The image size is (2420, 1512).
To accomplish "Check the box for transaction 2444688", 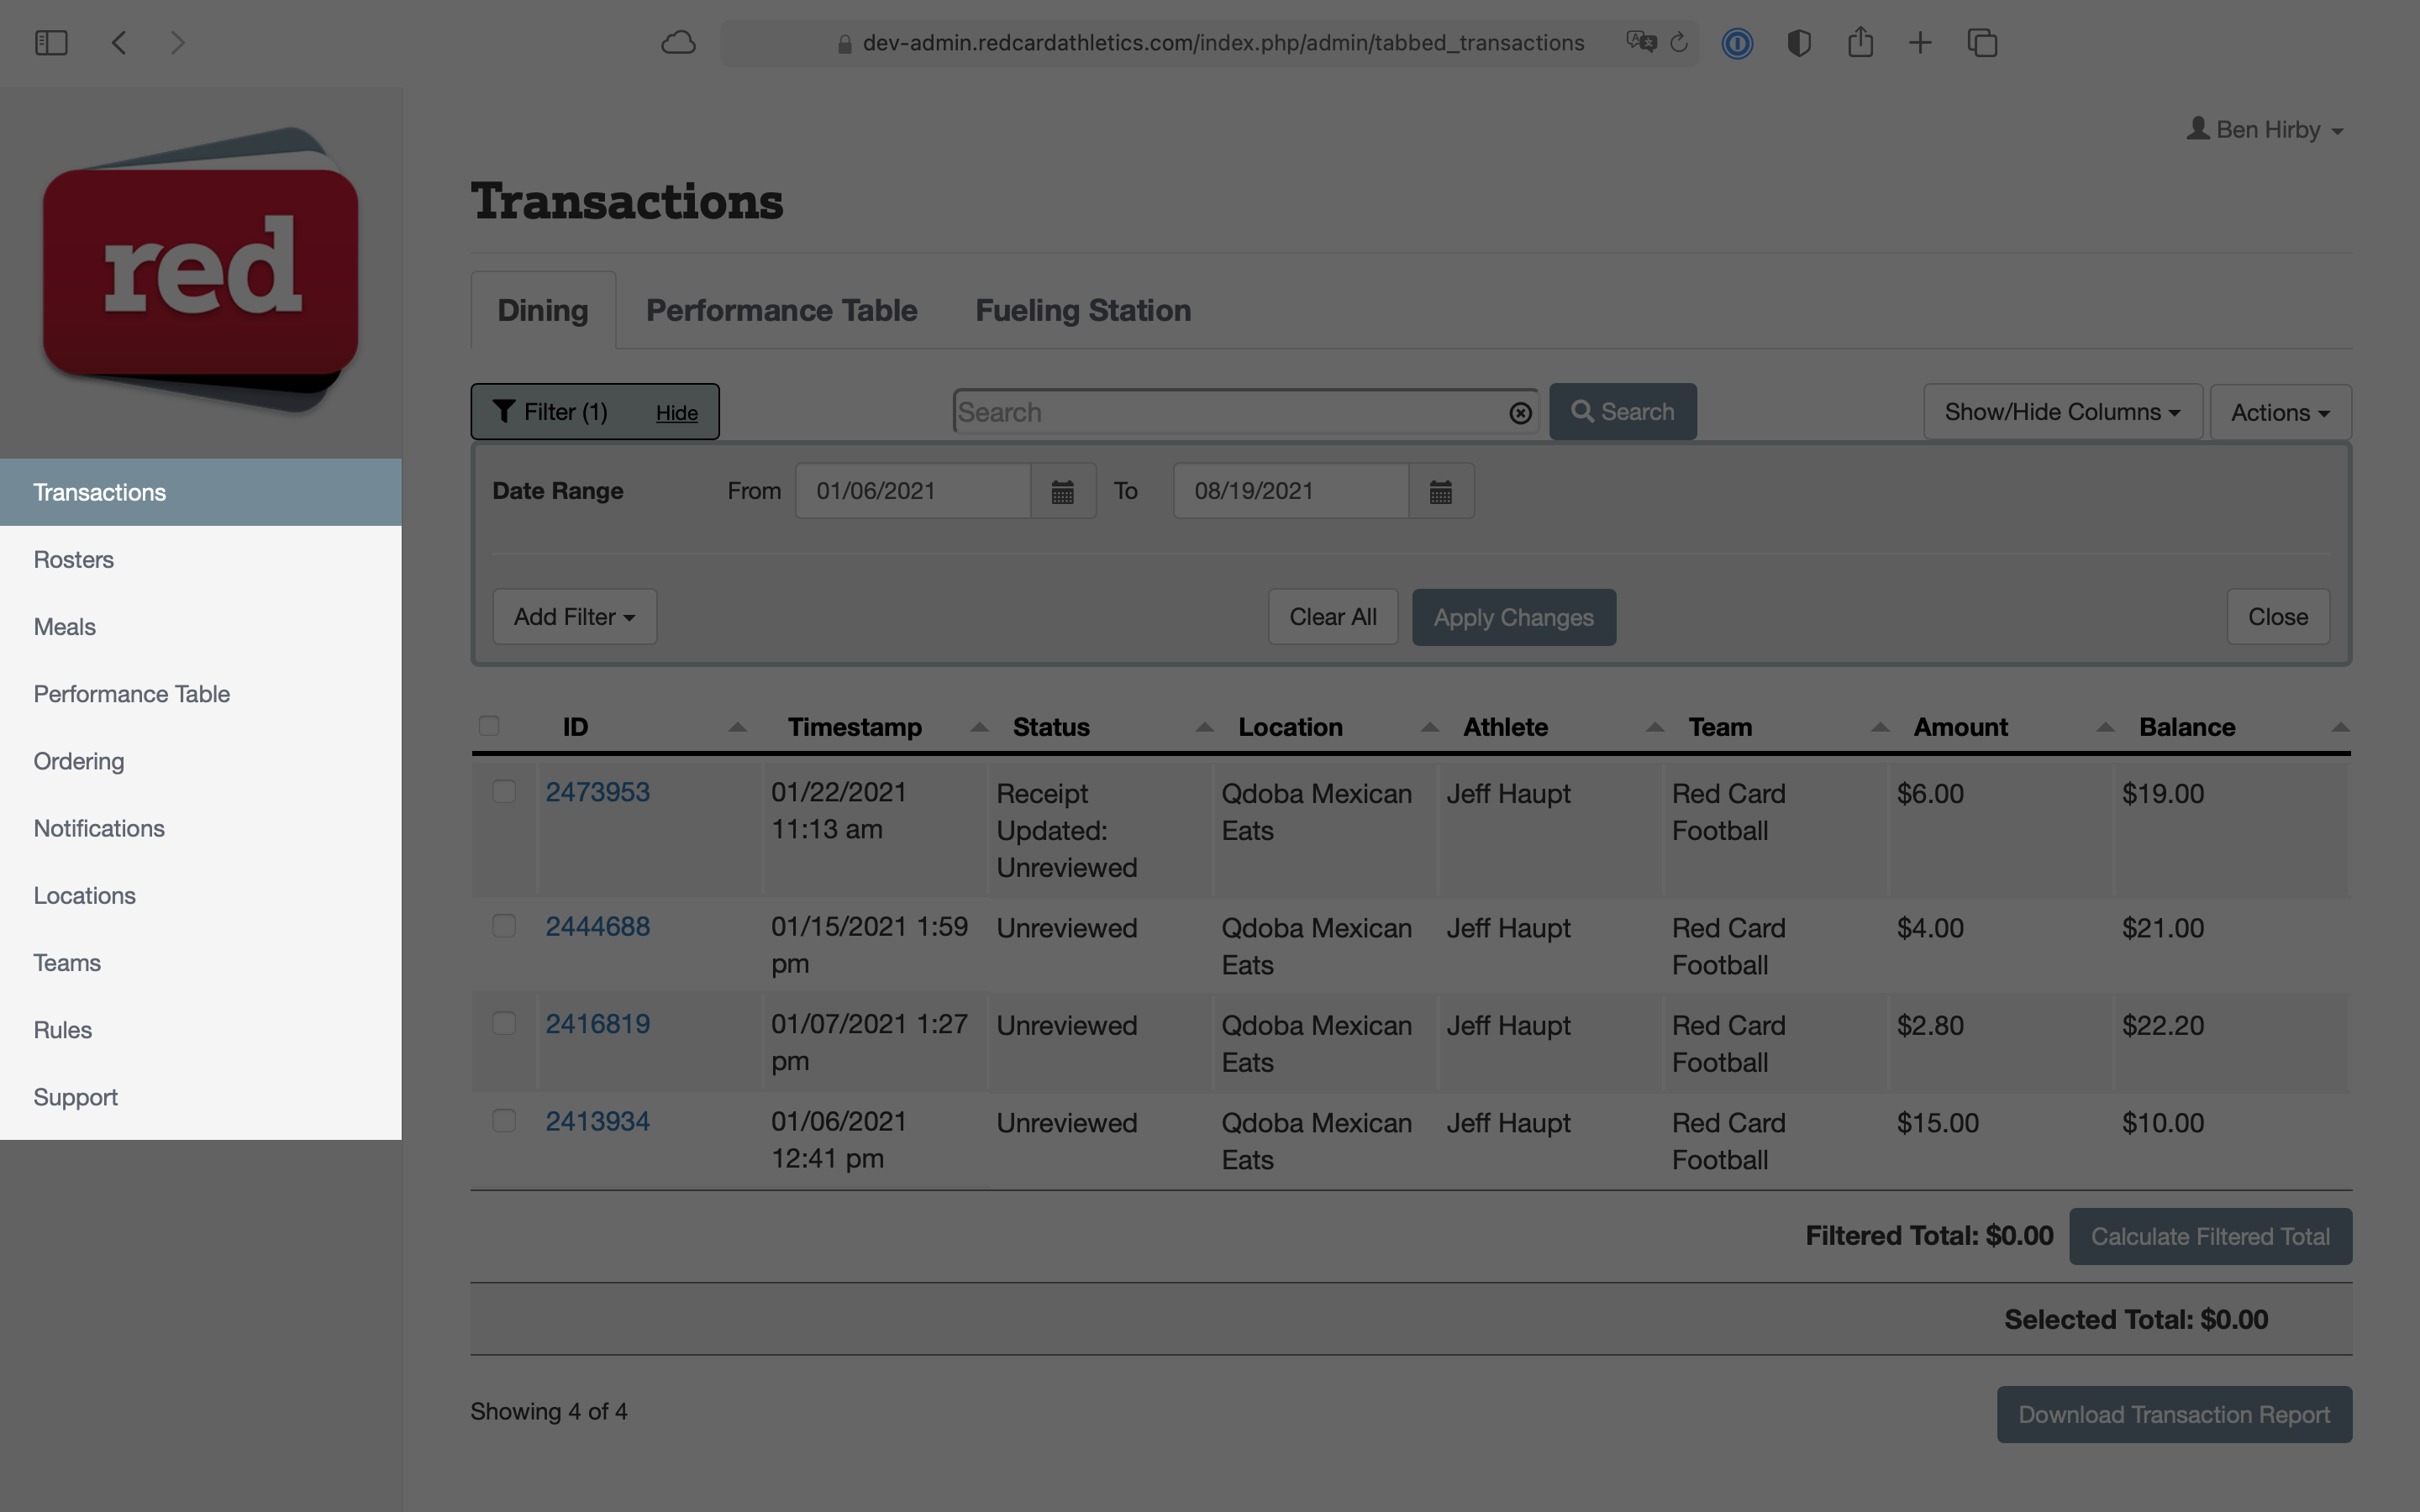I will (x=504, y=926).
